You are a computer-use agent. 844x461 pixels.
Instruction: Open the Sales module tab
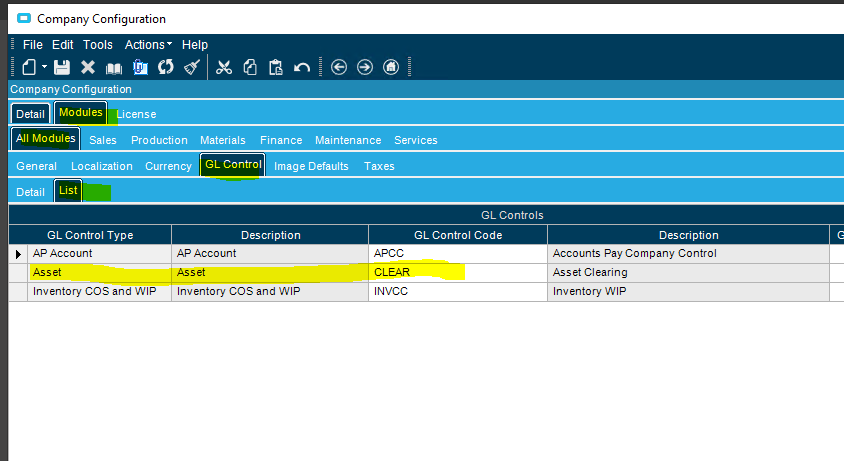click(103, 140)
